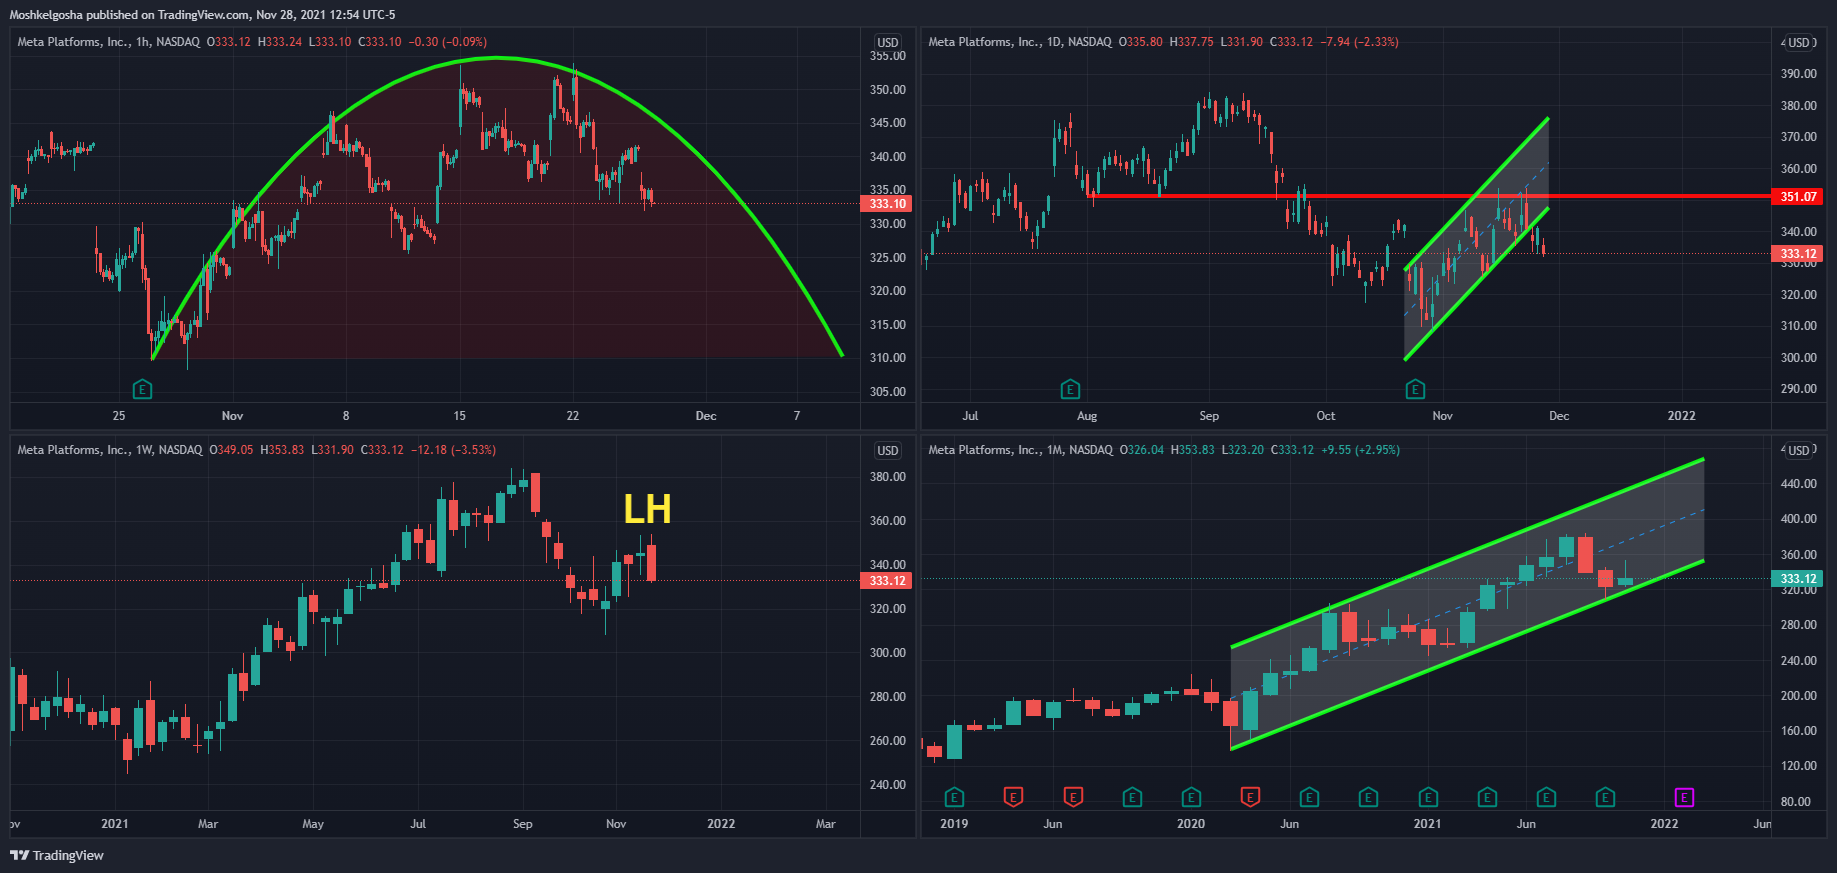Click the red 351.07 price level label
Image resolution: width=1837 pixels, height=873 pixels.
1797,196
